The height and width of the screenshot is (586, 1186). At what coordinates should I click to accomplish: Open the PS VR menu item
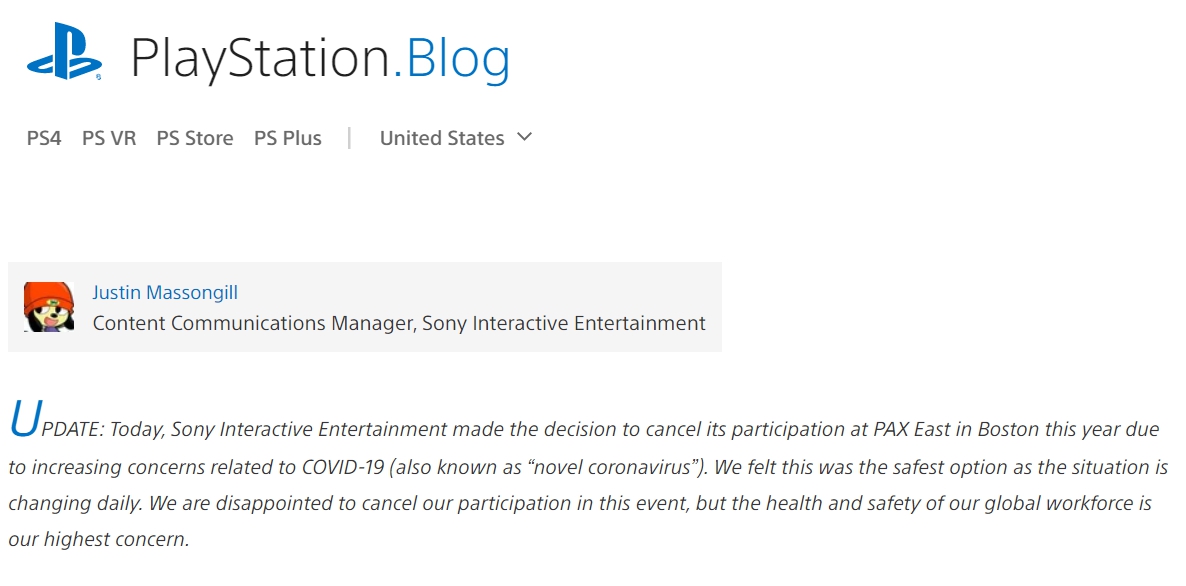tap(109, 138)
